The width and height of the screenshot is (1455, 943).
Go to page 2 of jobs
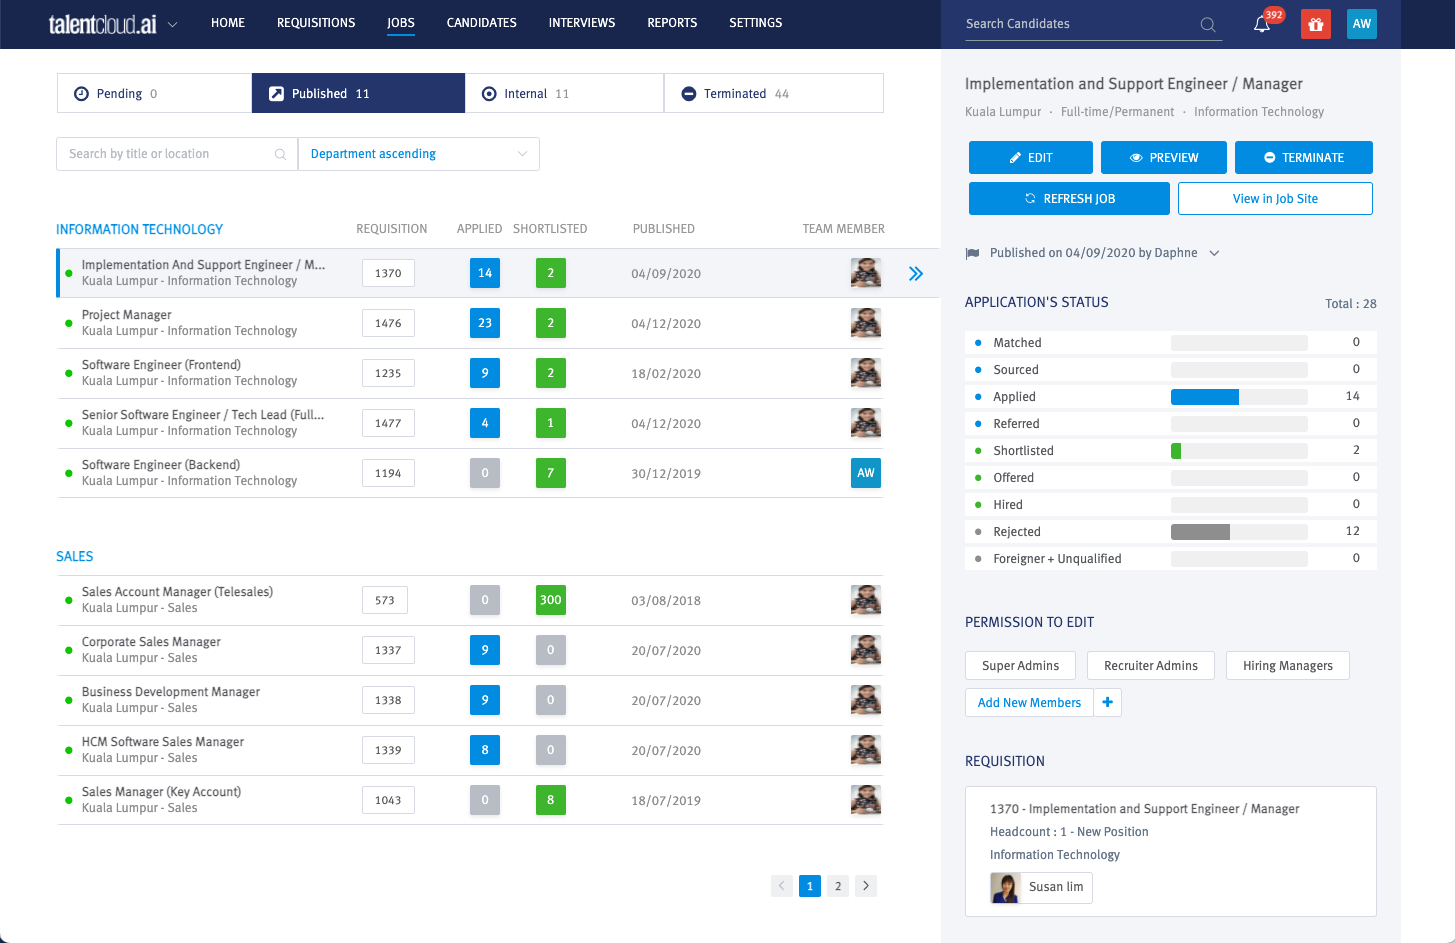(x=838, y=885)
